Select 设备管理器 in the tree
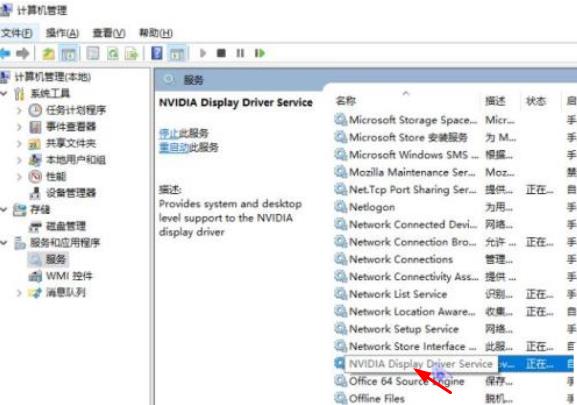Screen dimensions: 577x405 click(71, 193)
